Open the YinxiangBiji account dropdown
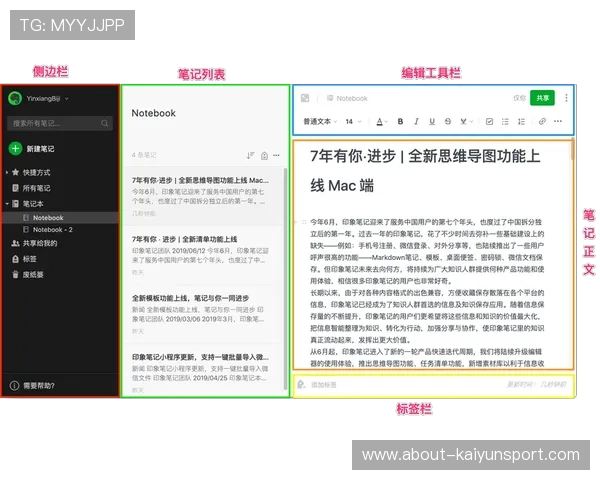The width and height of the screenshot is (600, 480). [67, 99]
